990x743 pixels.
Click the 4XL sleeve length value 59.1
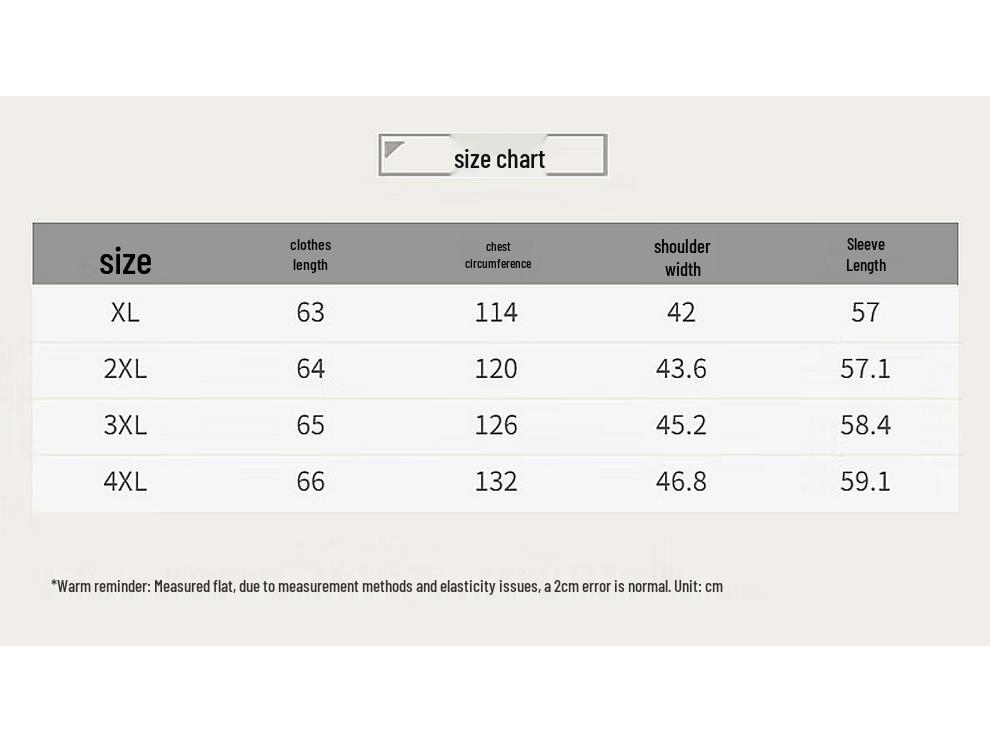[x=865, y=481]
